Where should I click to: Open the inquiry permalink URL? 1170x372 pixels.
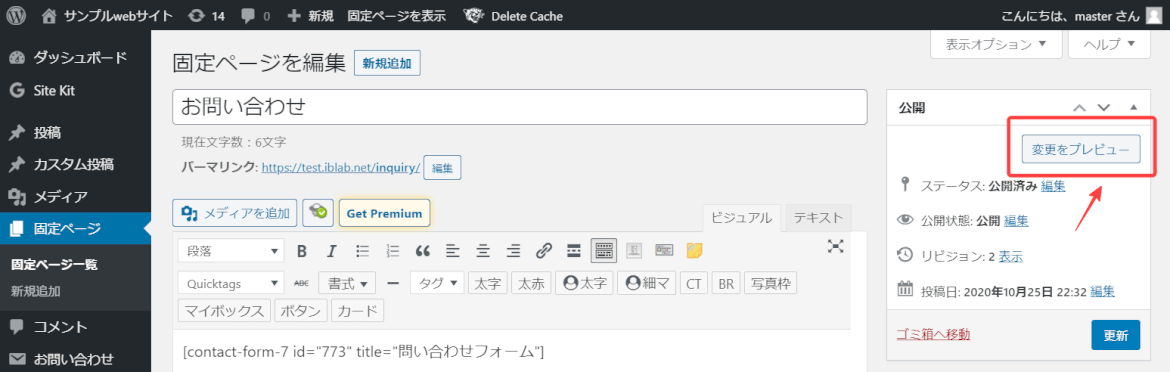tap(341, 168)
